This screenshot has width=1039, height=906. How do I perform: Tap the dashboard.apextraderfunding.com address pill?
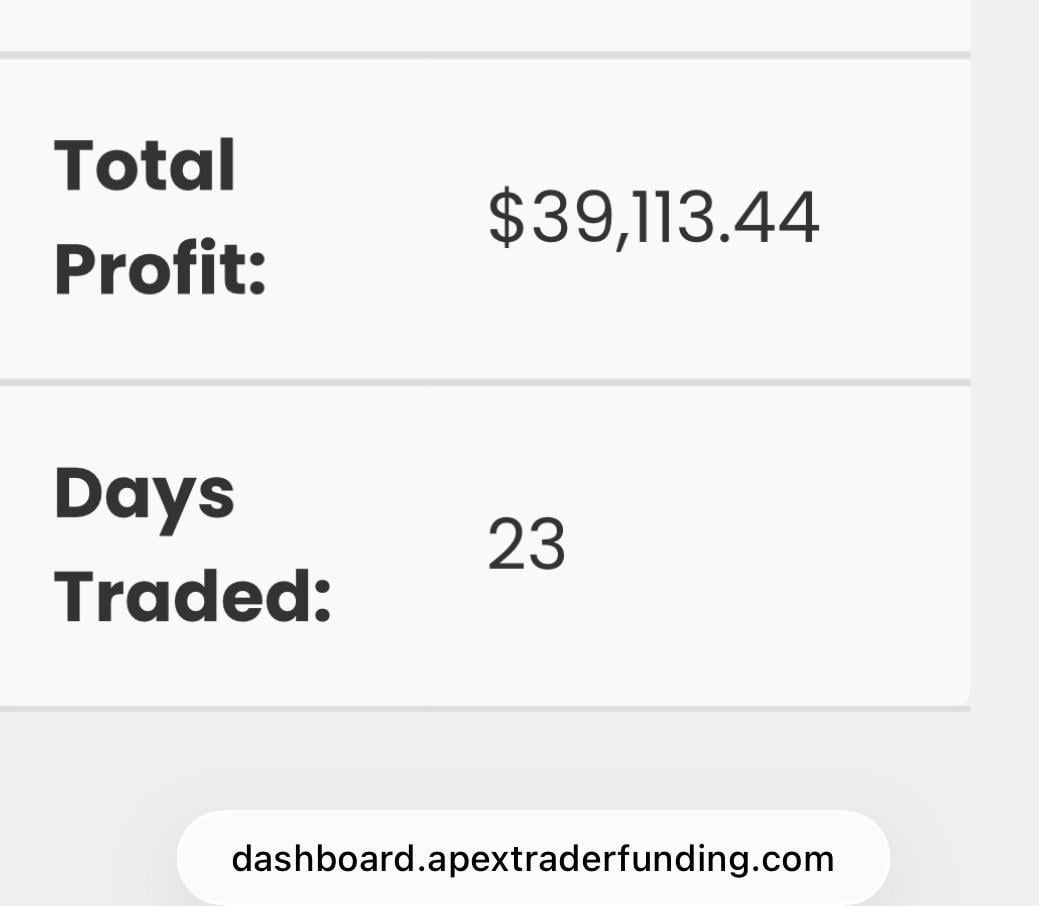point(532,858)
